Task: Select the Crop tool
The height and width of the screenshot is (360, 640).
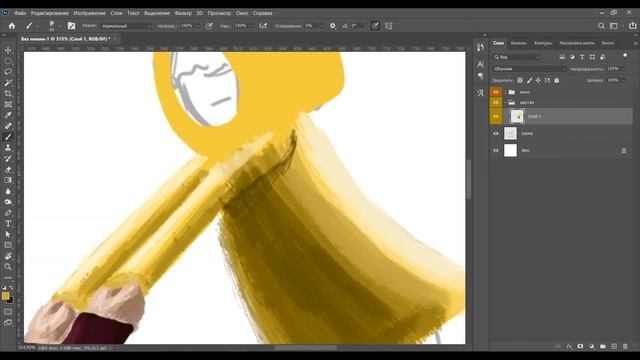Action: (x=8, y=93)
